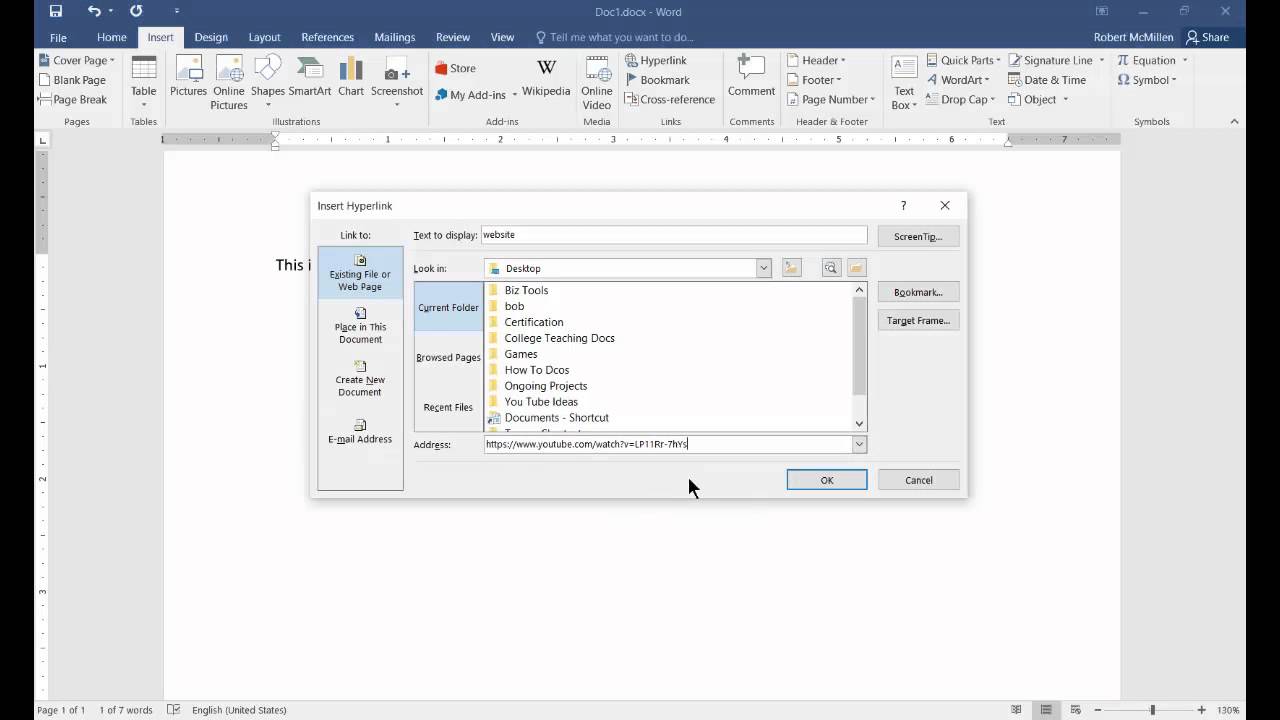Image resolution: width=1280 pixels, height=720 pixels.
Task: Open the Table insert menu
Action: 144,82
